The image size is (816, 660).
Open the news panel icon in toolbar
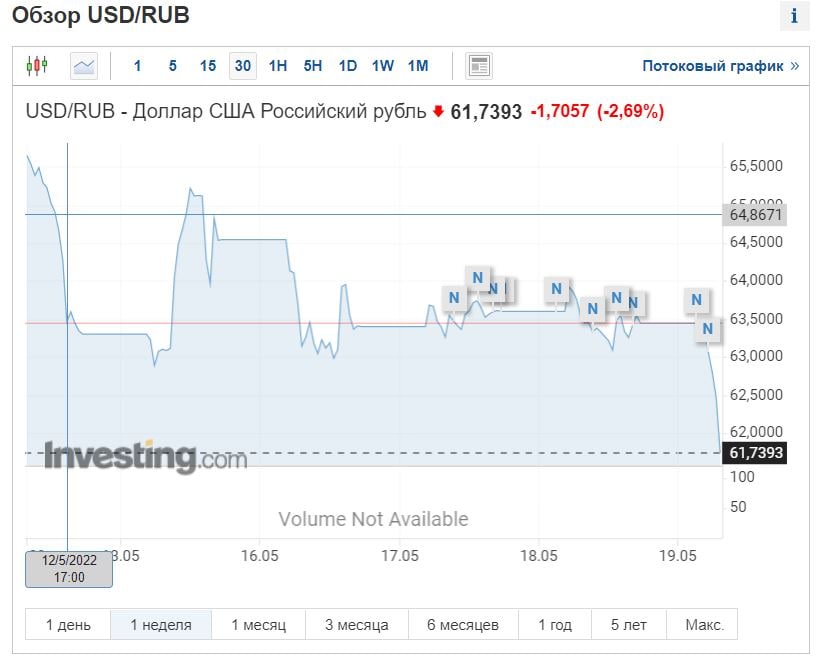(x=479, y=66)
